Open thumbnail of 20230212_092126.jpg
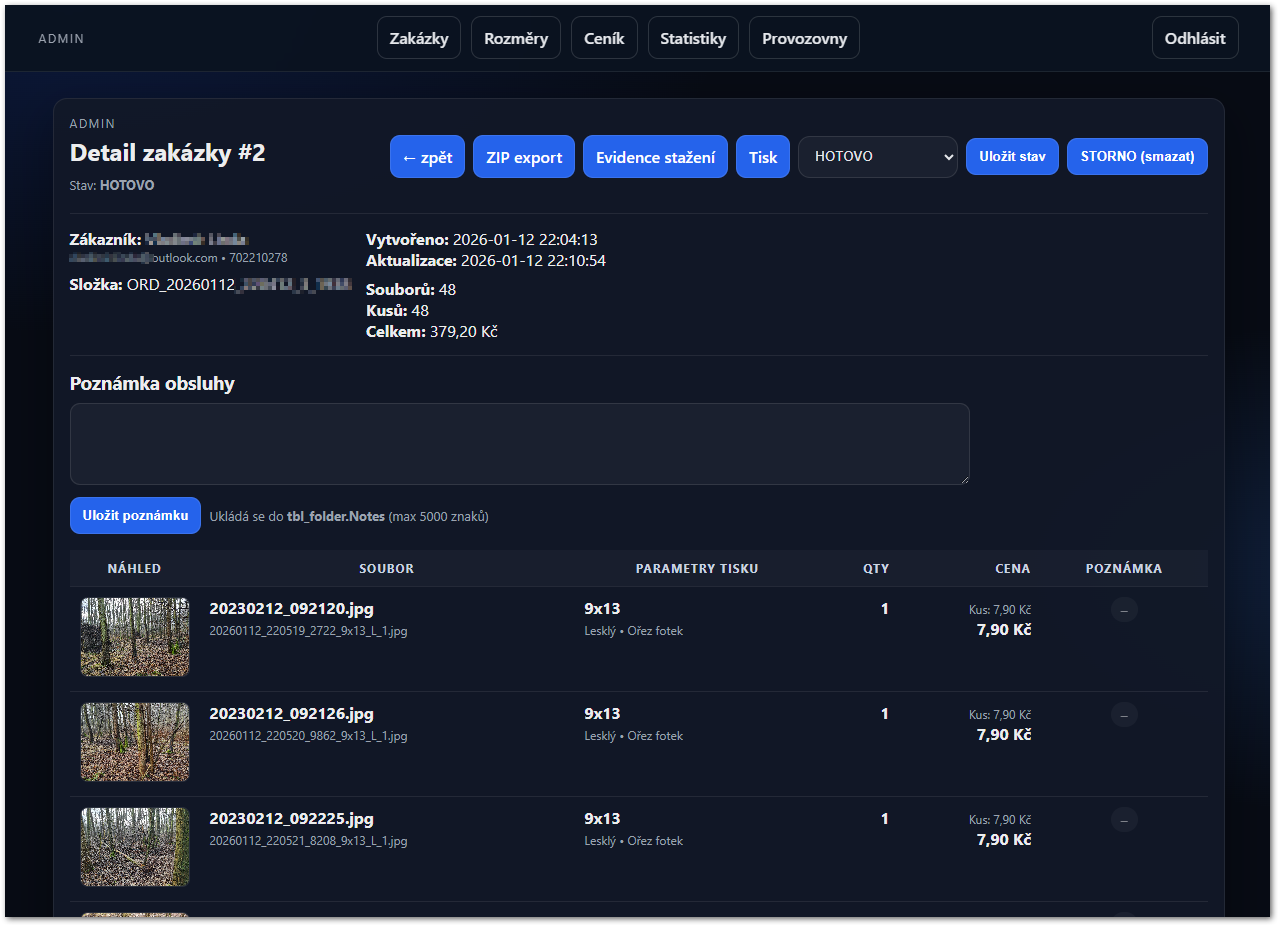This screenshot has width=1279, height=926. [x=135, y=742]
